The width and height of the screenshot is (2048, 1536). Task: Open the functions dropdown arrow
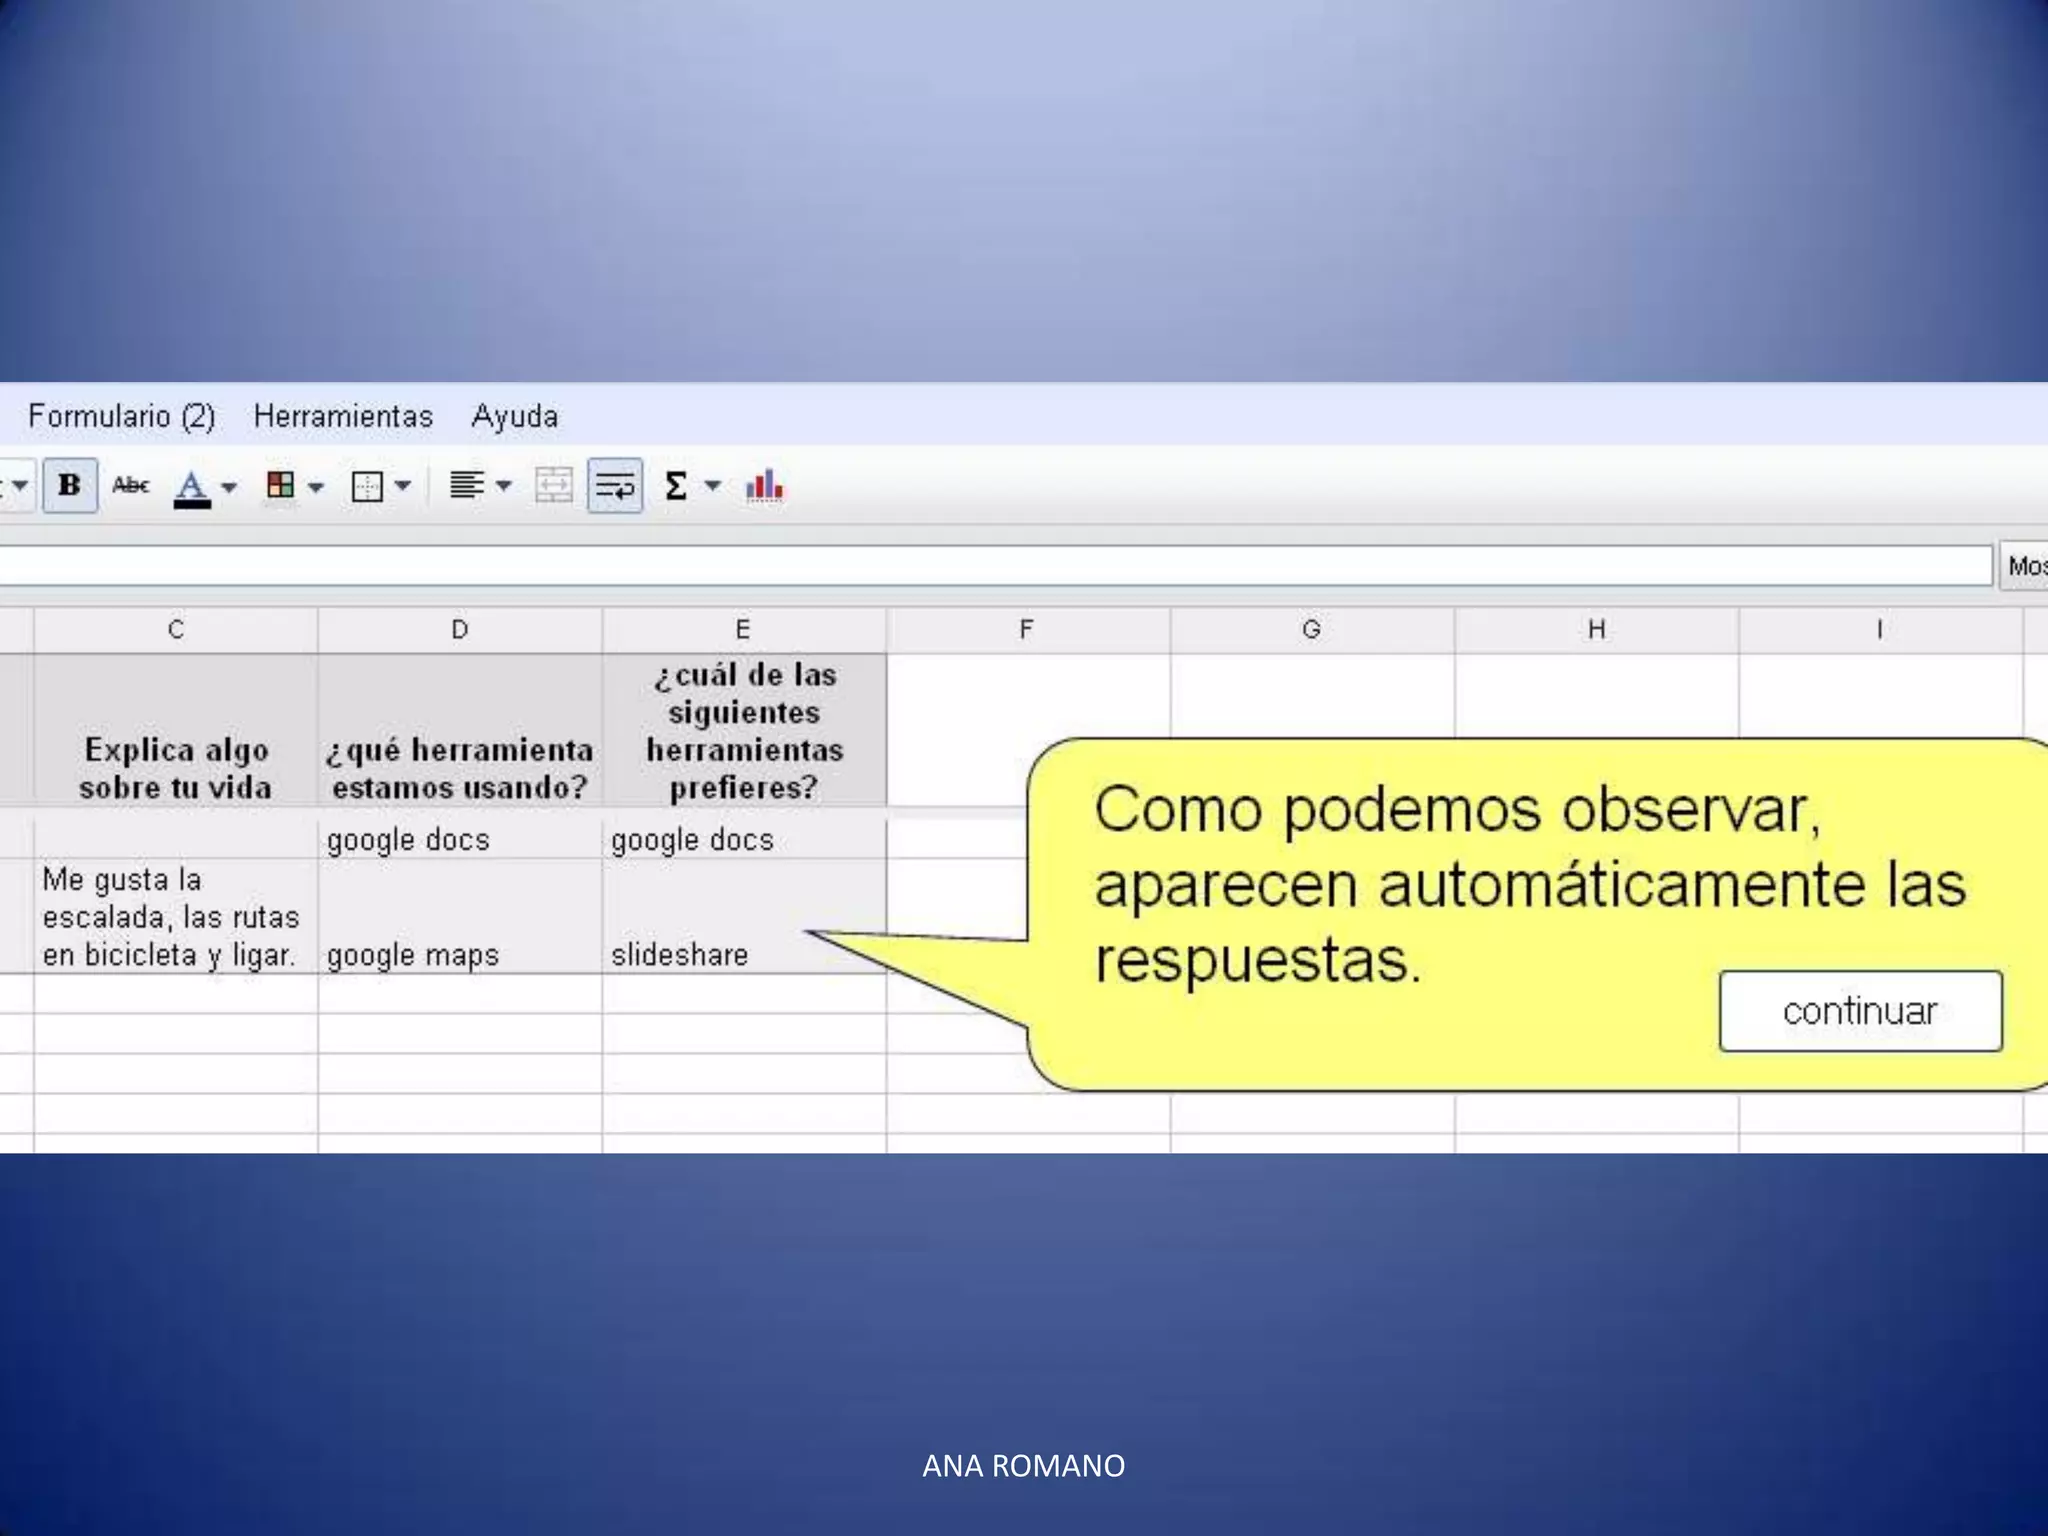(713, 486)
